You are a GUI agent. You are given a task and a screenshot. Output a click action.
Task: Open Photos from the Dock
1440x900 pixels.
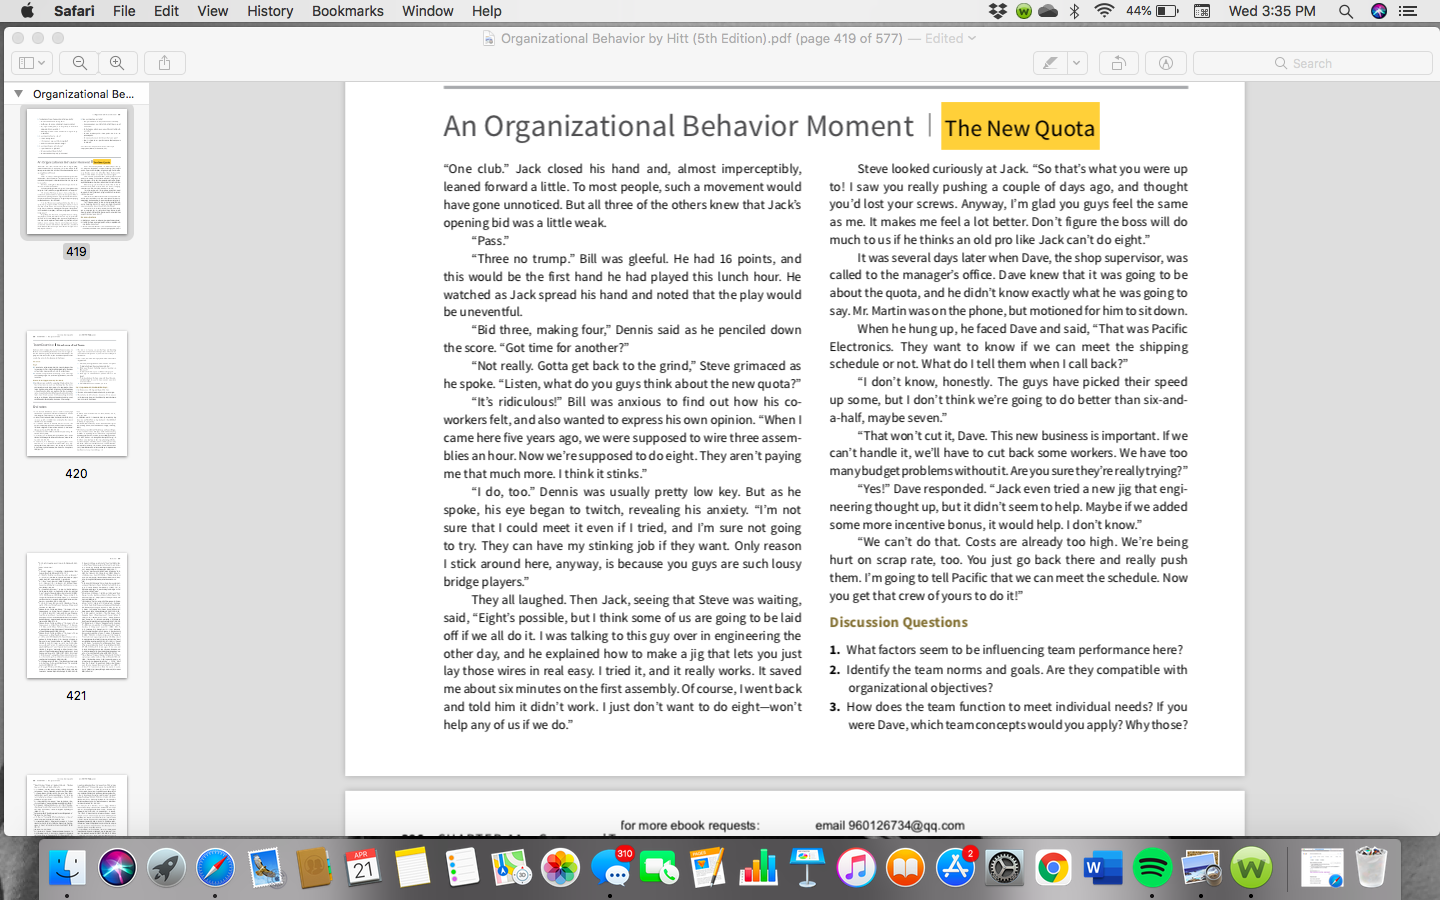(560, 867)
